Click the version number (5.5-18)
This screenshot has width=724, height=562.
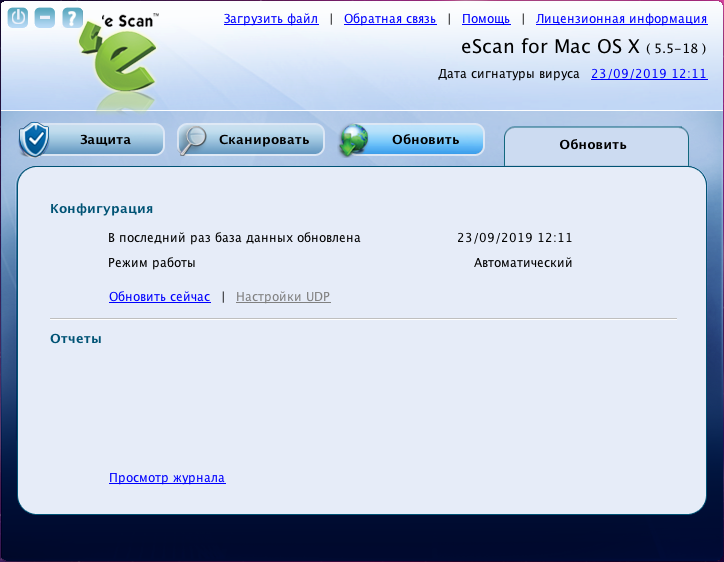[x=676, y=48]
